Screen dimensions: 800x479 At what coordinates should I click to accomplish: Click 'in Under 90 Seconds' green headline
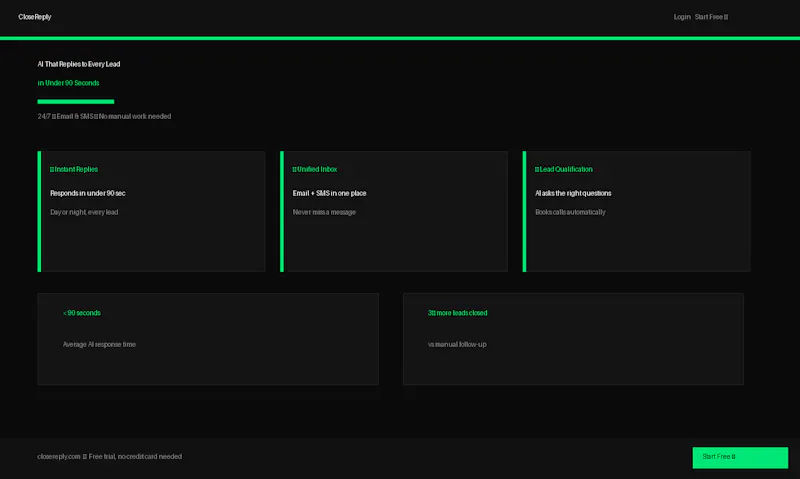pos(68,83)
